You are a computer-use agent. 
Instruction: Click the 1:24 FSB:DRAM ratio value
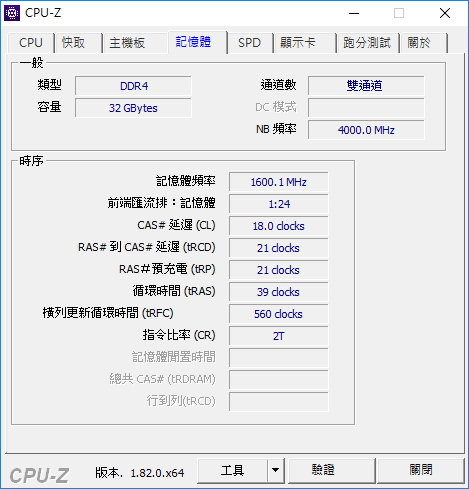pyautogui.click(x=279, y=204)
